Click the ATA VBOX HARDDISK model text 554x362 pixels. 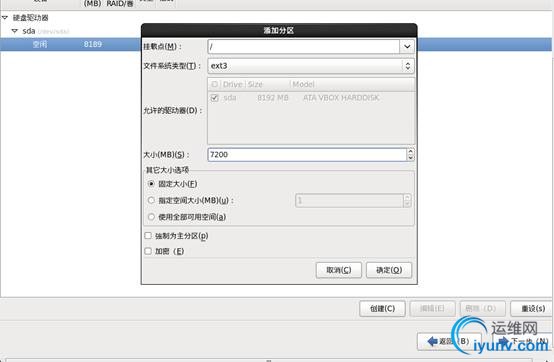point(341,98)
